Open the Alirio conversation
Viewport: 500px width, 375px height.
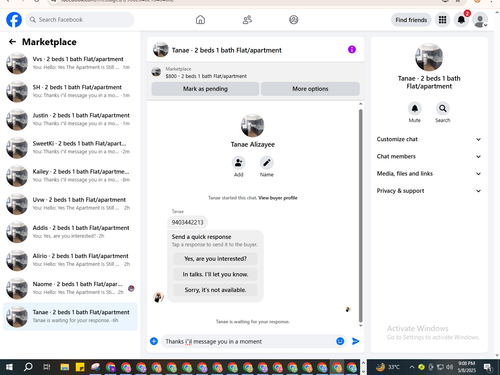coord(70,260)
